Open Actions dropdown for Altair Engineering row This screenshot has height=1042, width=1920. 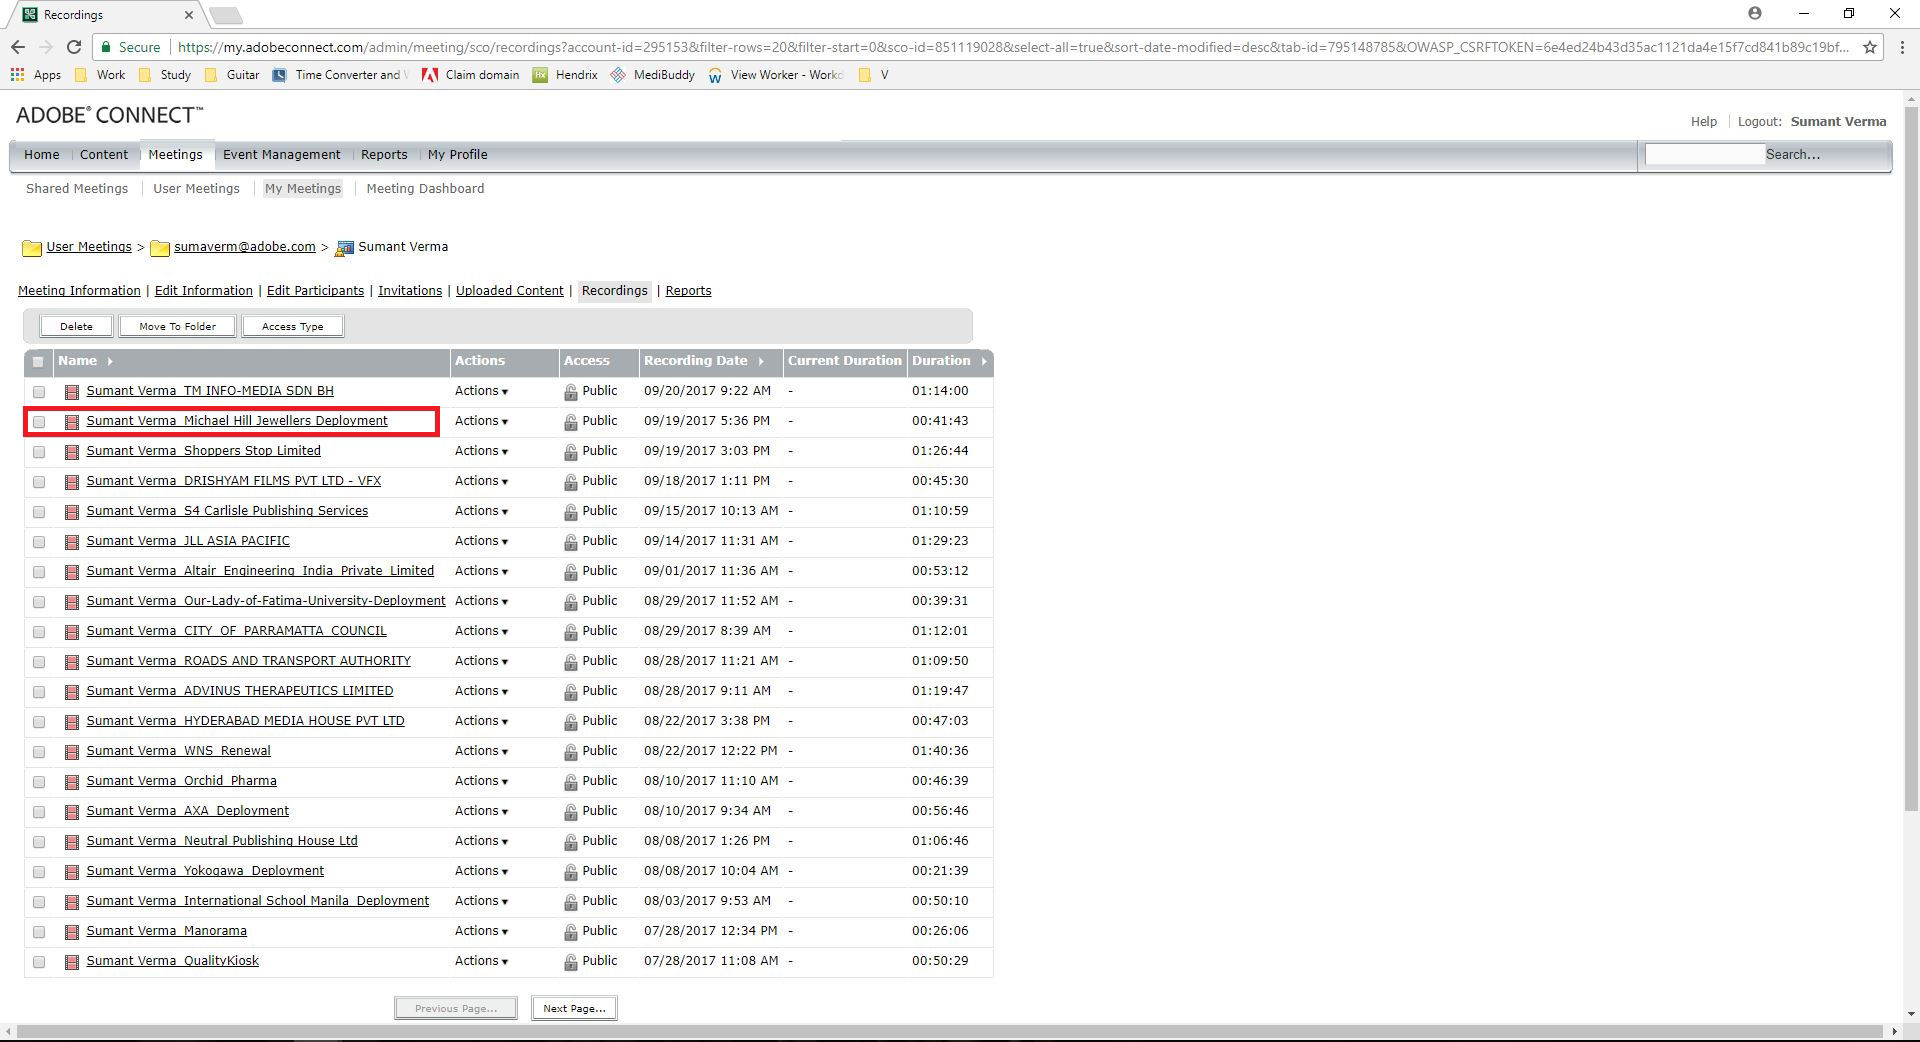click(481, 571)
